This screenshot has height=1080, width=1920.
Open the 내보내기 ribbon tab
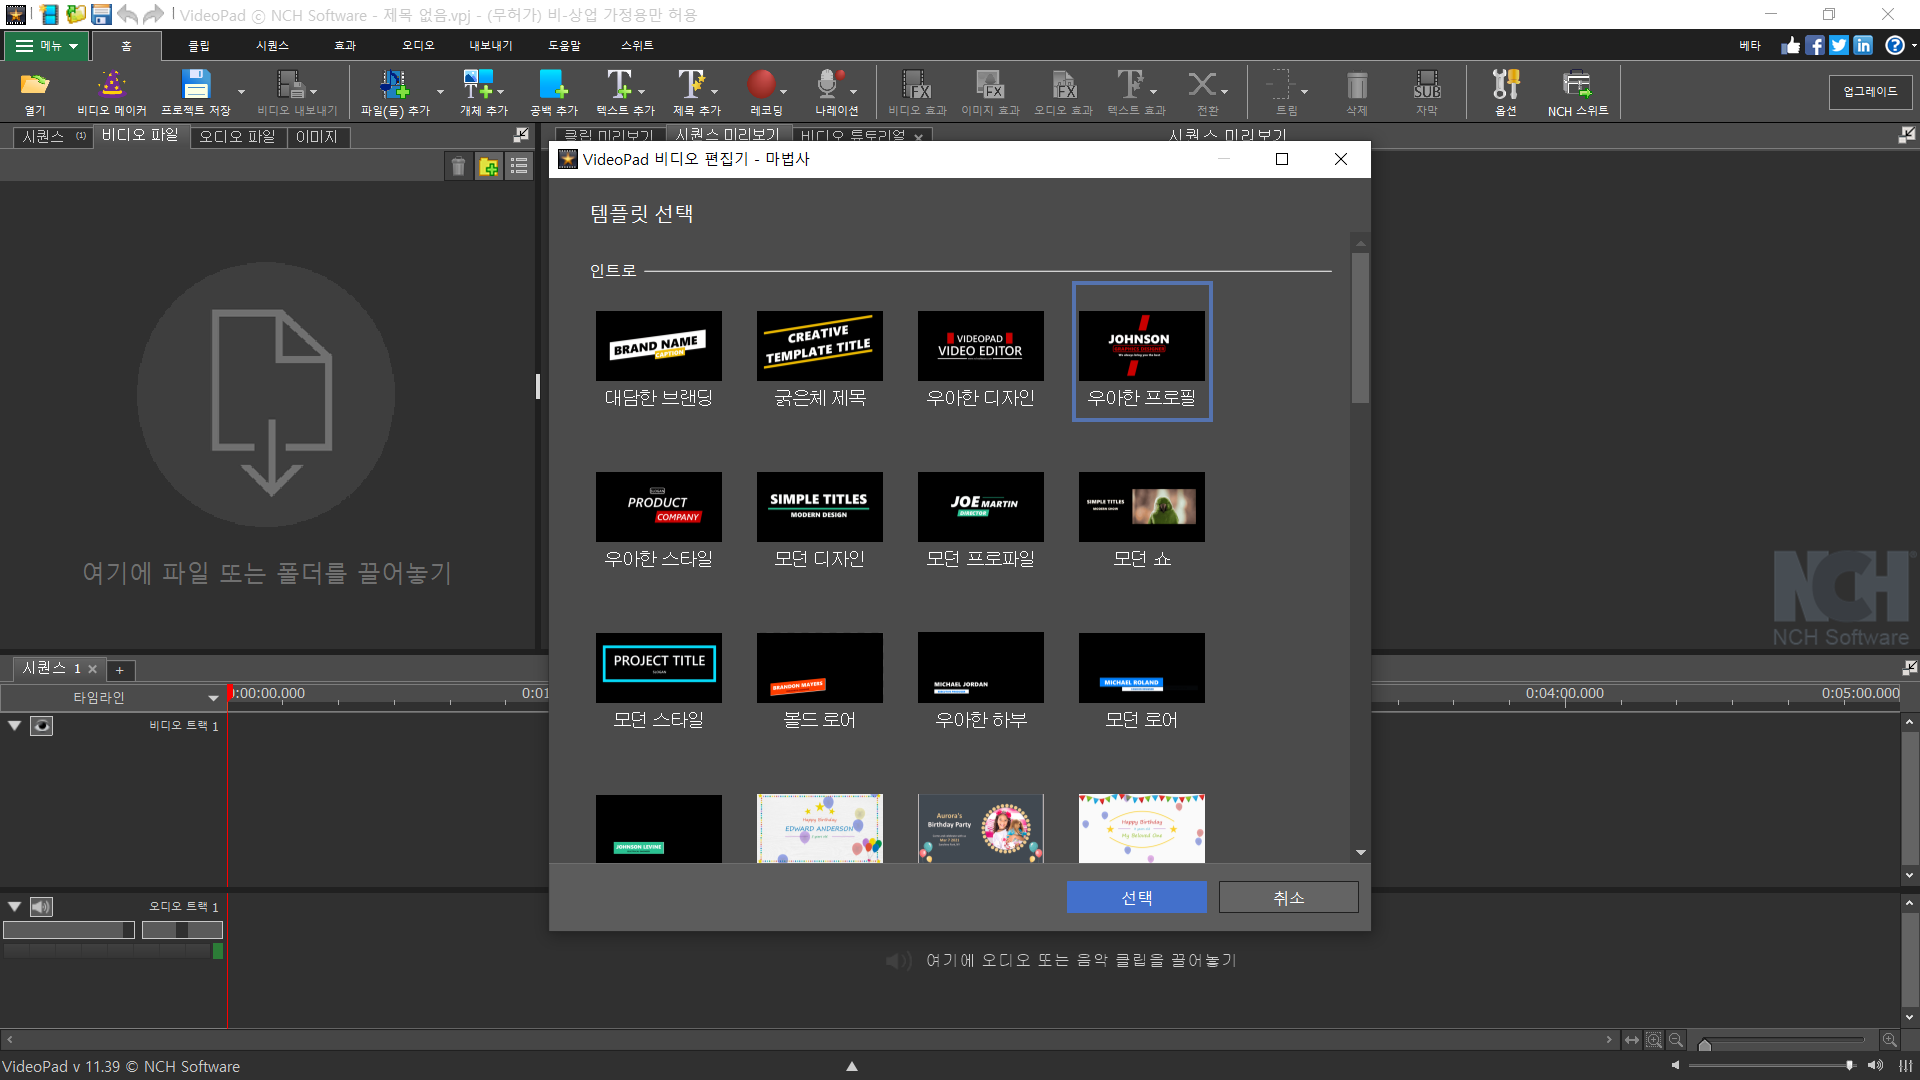pos(490,46)
